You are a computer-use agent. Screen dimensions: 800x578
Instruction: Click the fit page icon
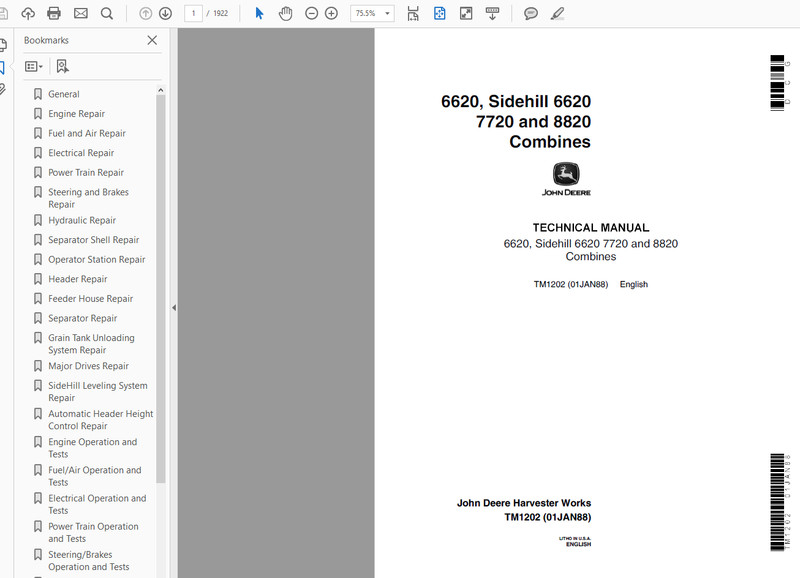(x=439, y=13)
